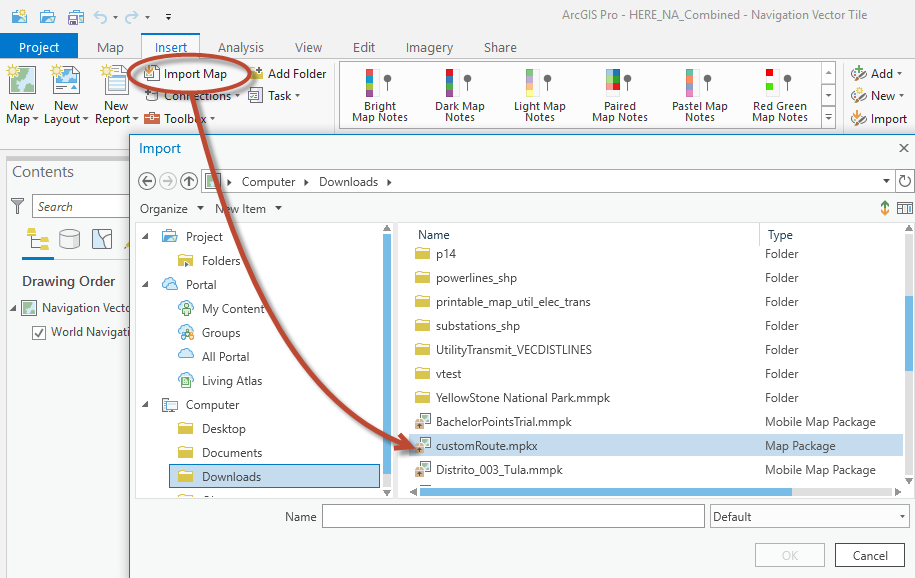
Task: Sort file list by Type column
Action: (780, 235)
